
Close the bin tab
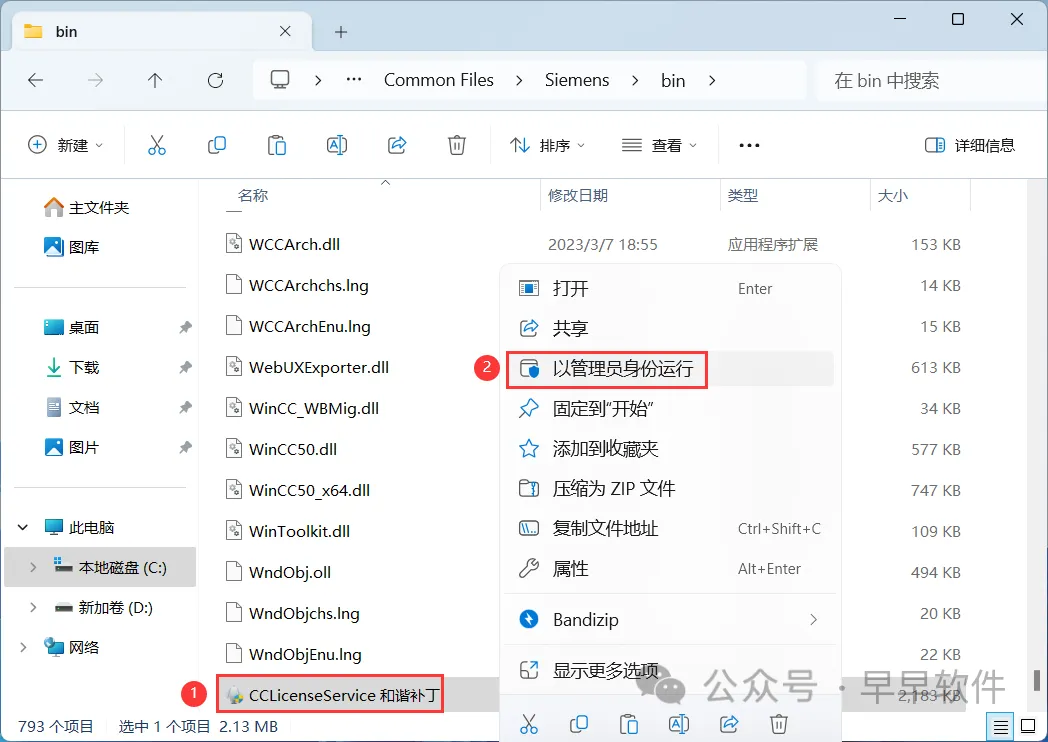285,31
